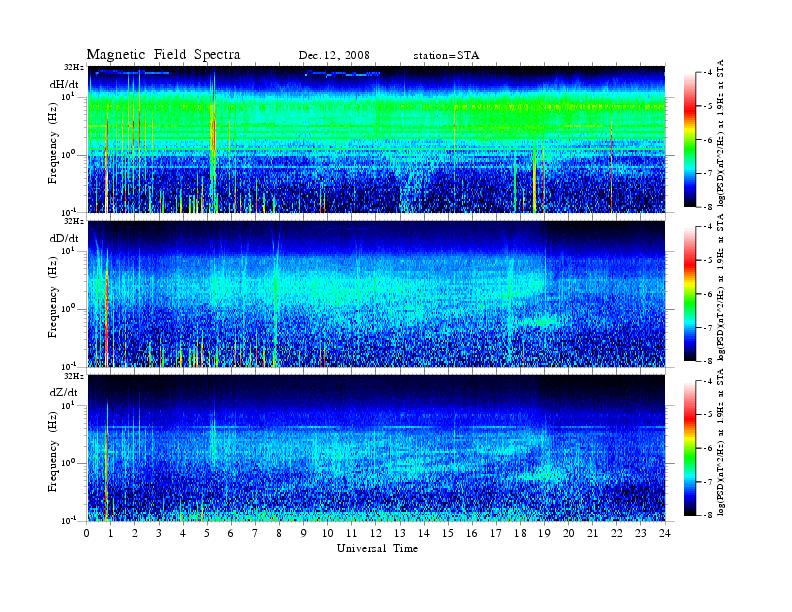Click the dD/dt spectrogram plot
Screen dimensions: 792x612
pos(376,293)
